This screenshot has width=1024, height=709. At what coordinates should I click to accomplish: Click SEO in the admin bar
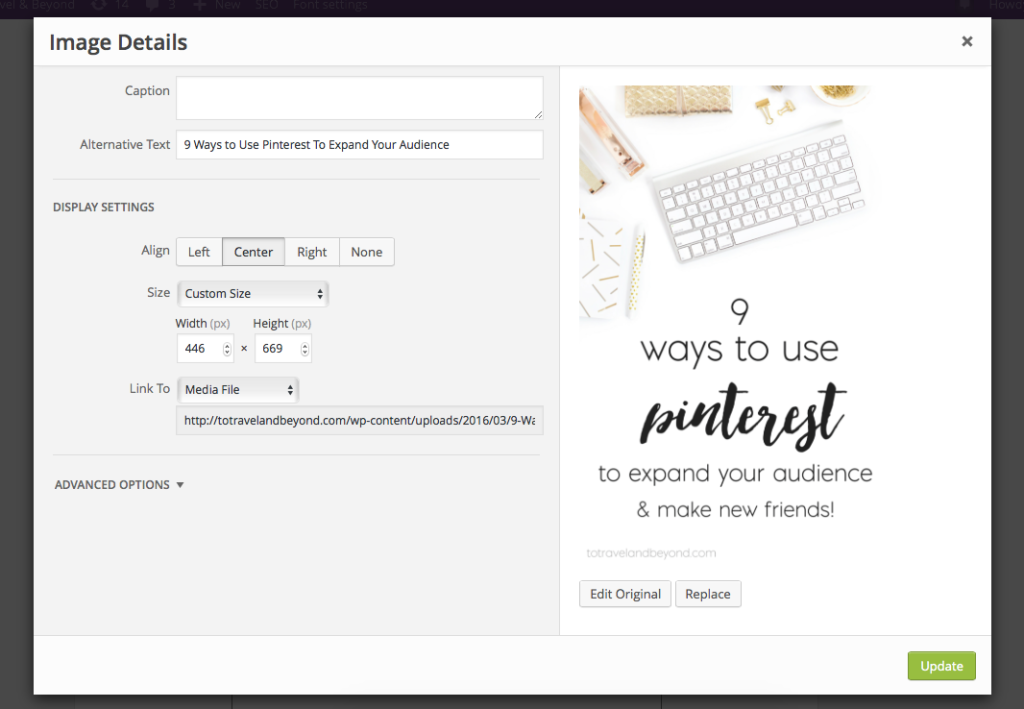tap(266, 5)
